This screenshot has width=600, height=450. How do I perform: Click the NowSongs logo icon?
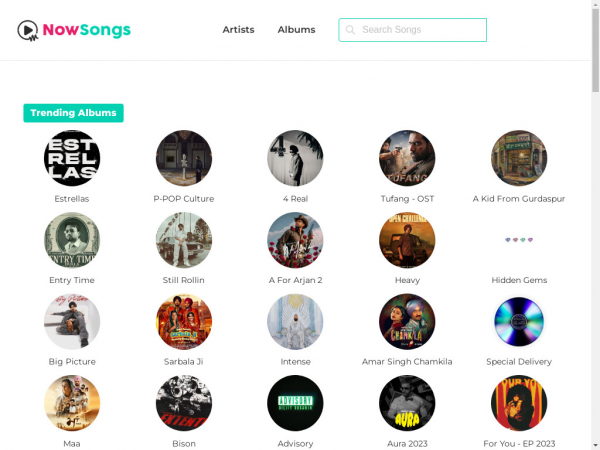click(x=29, y=30)
